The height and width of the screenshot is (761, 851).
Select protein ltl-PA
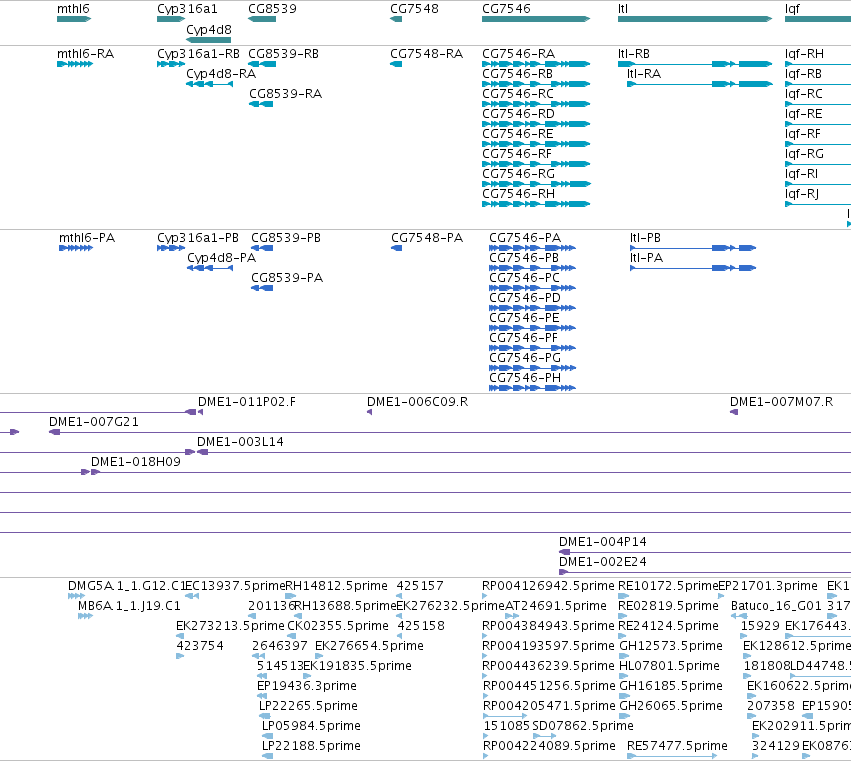pyautogui.click(x=693, y=268)
